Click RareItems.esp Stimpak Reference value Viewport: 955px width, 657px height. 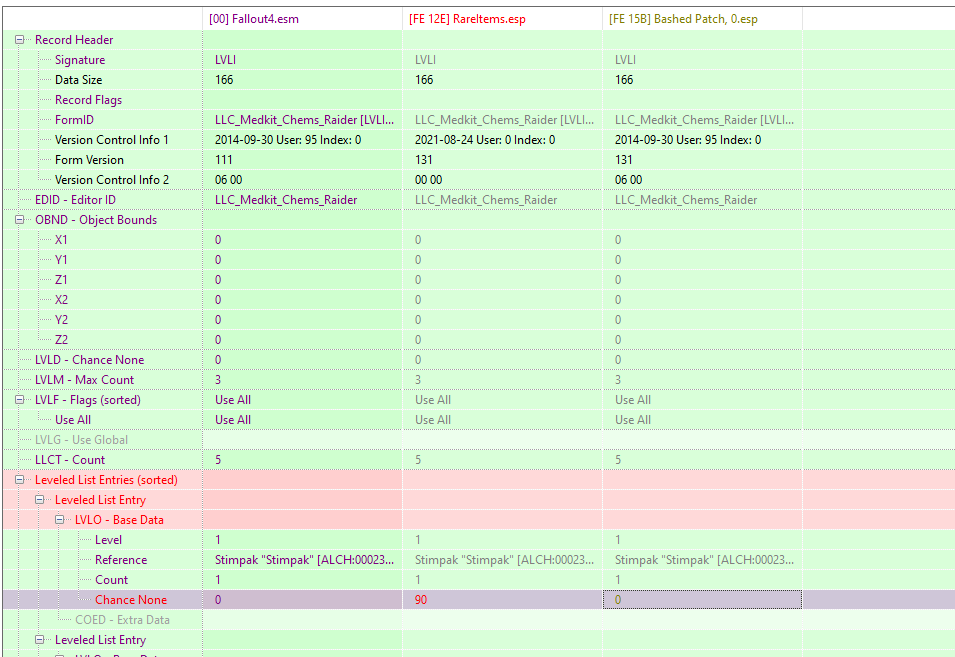[x=504, y=560]
